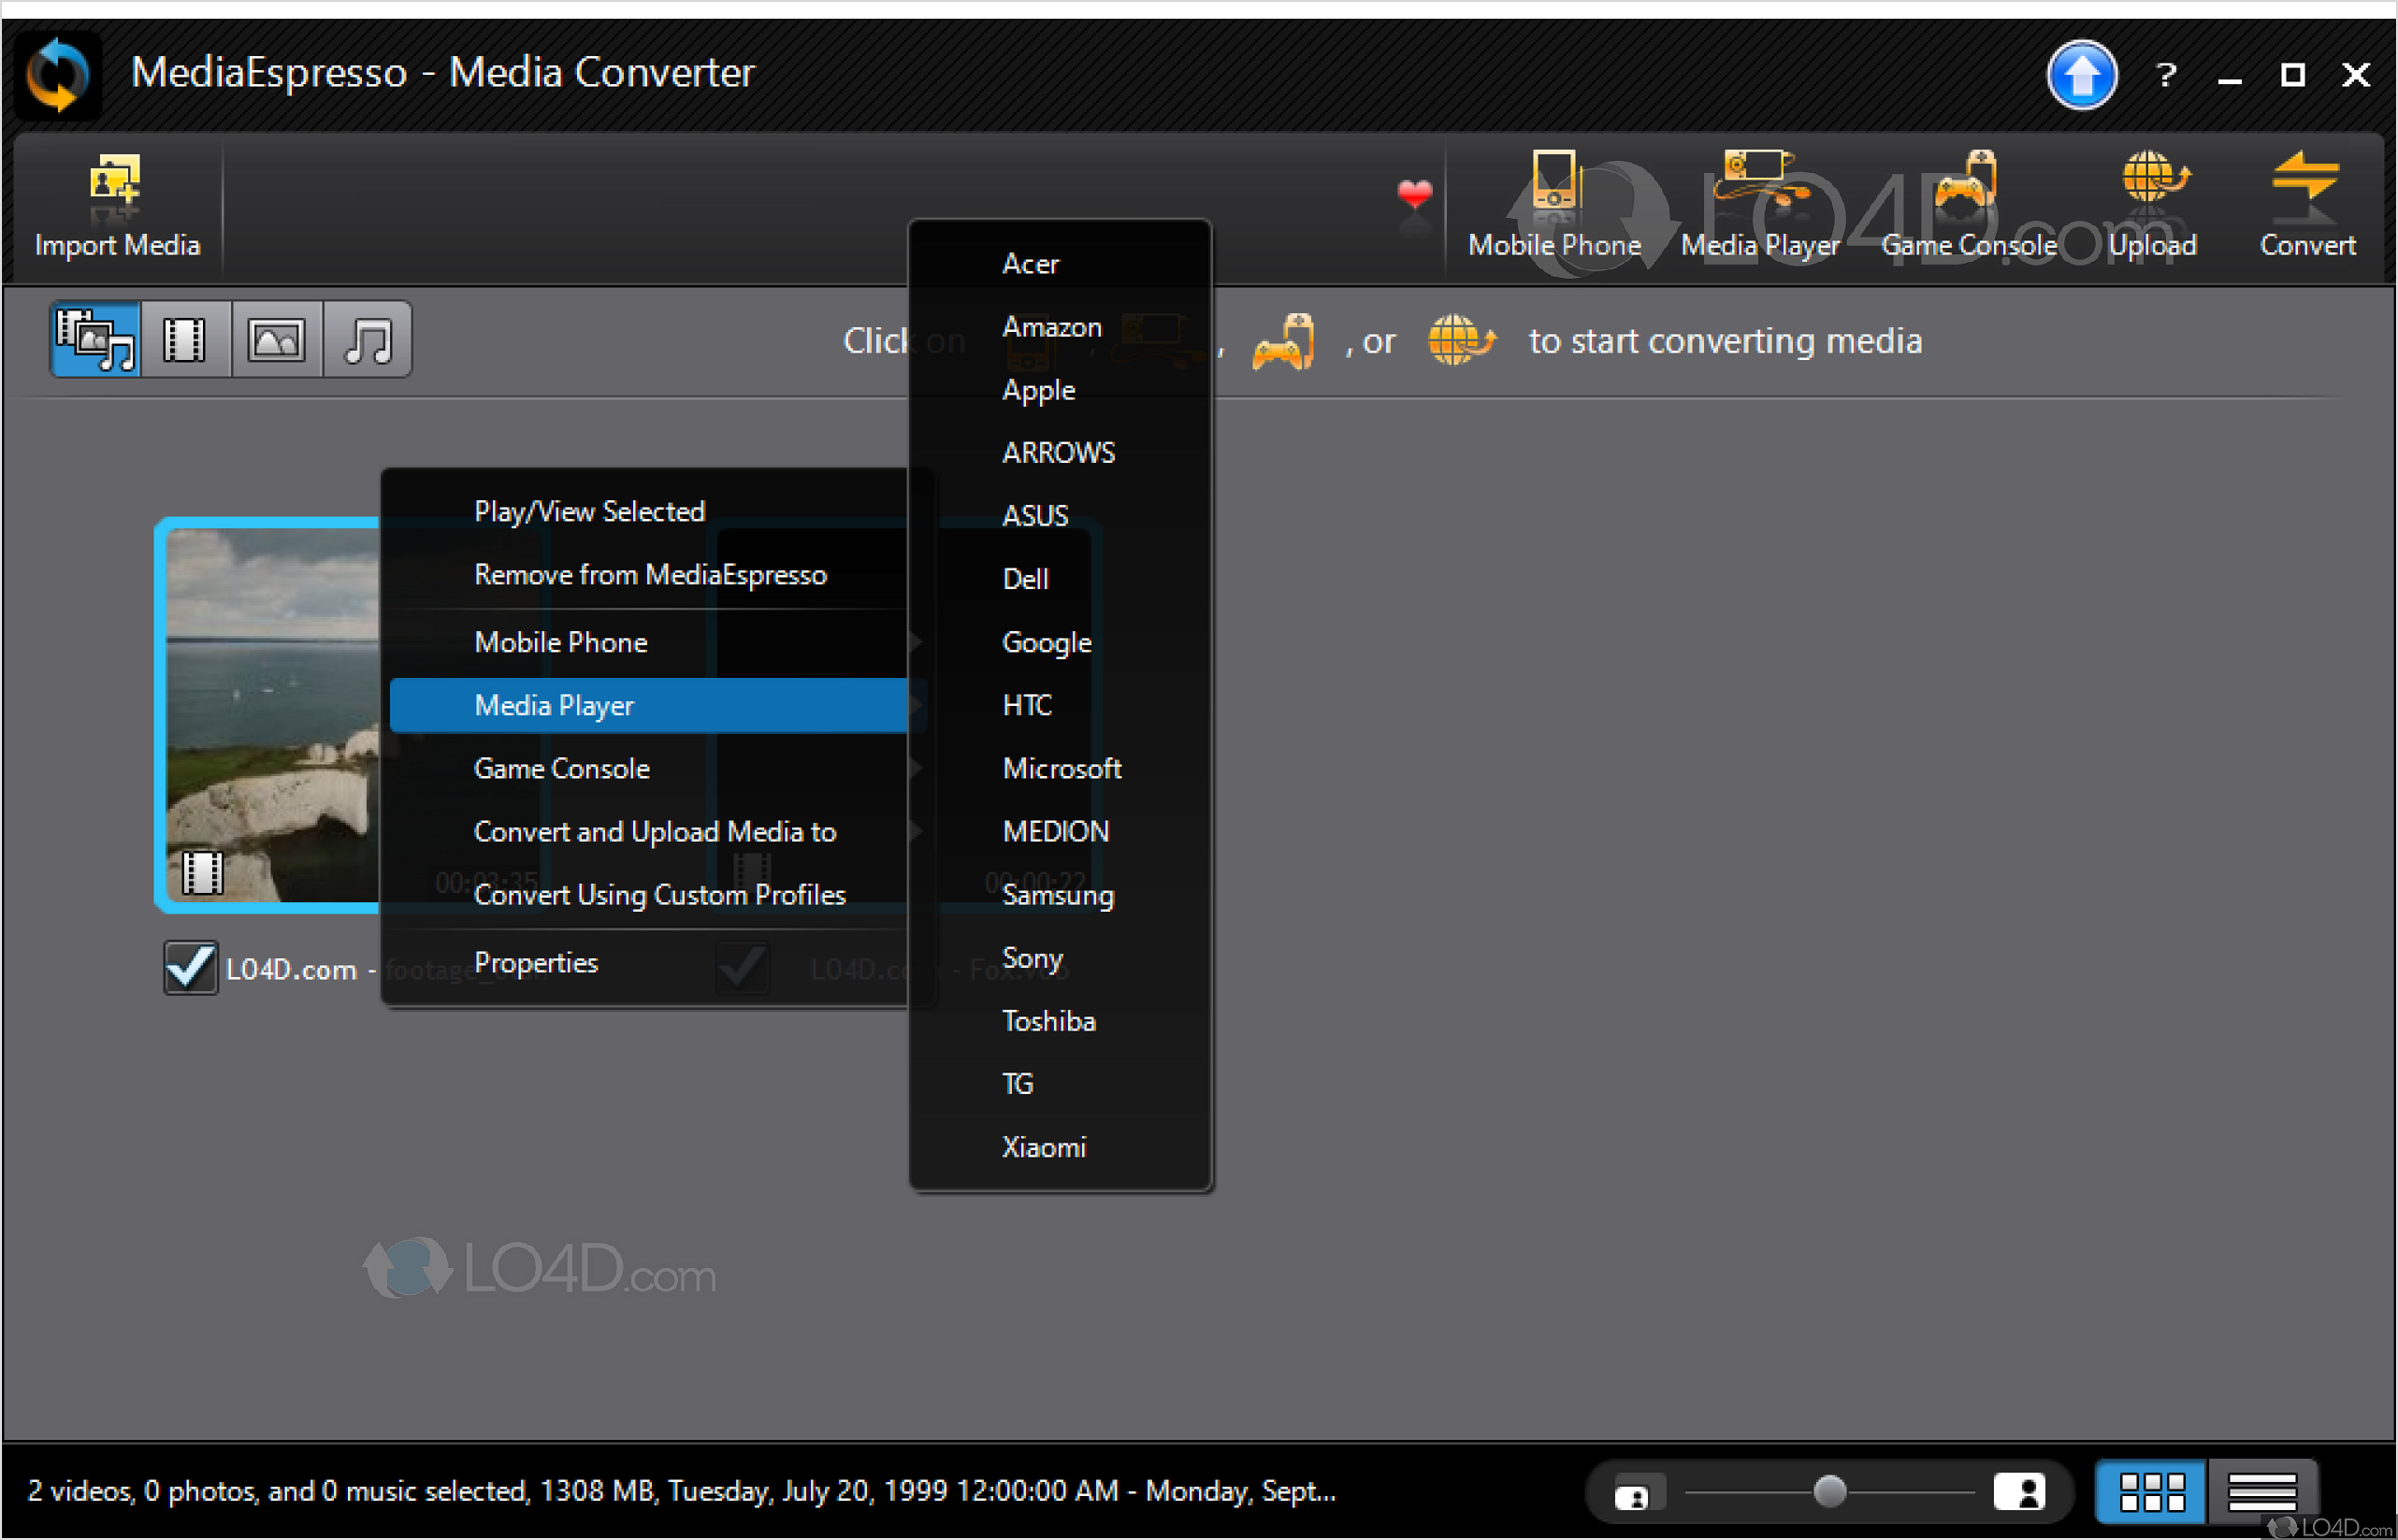Expand Convert and Upload Media to submenu
The image size is (2398, 1540).
click(x=655, y=831)
